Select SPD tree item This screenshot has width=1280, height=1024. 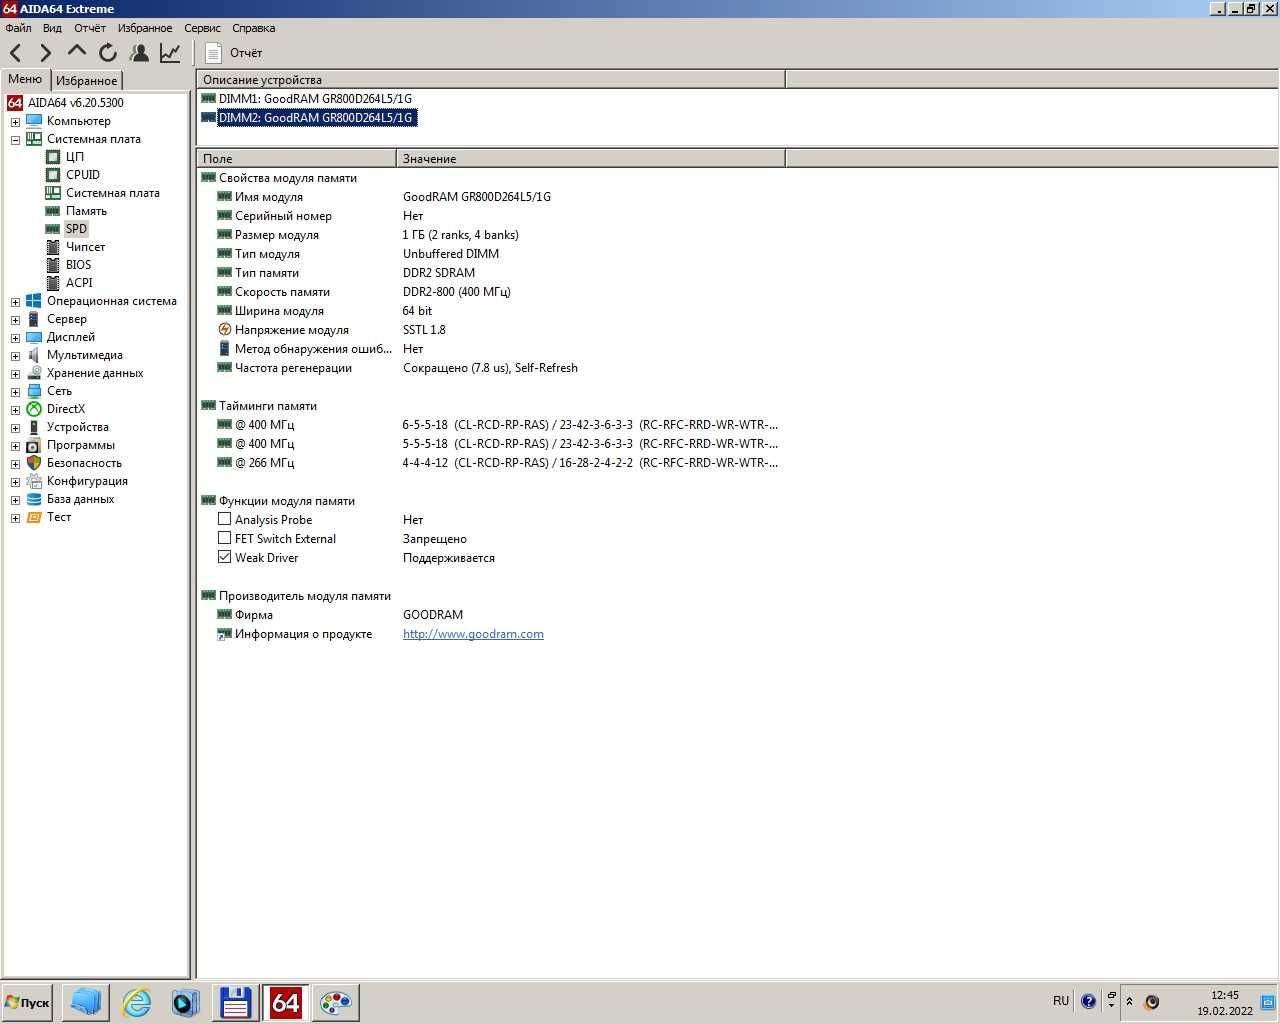pos(76,229)
